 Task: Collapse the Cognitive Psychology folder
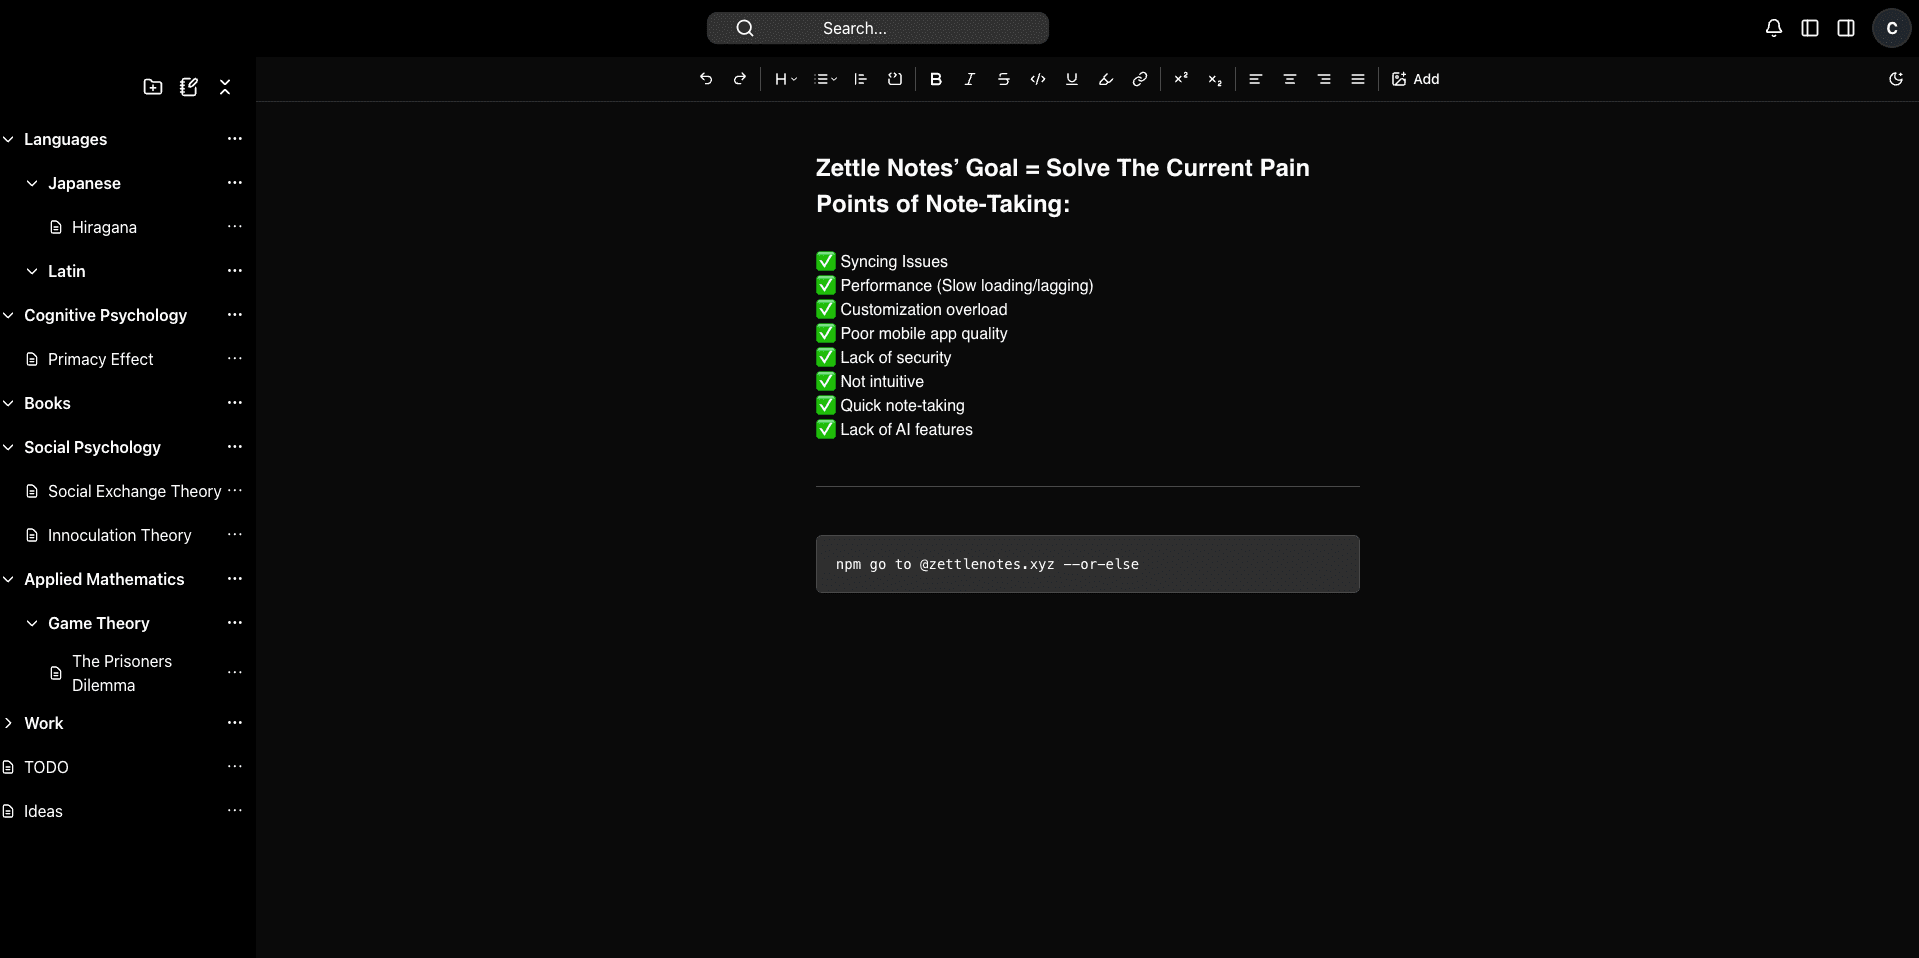pos(8,315)
